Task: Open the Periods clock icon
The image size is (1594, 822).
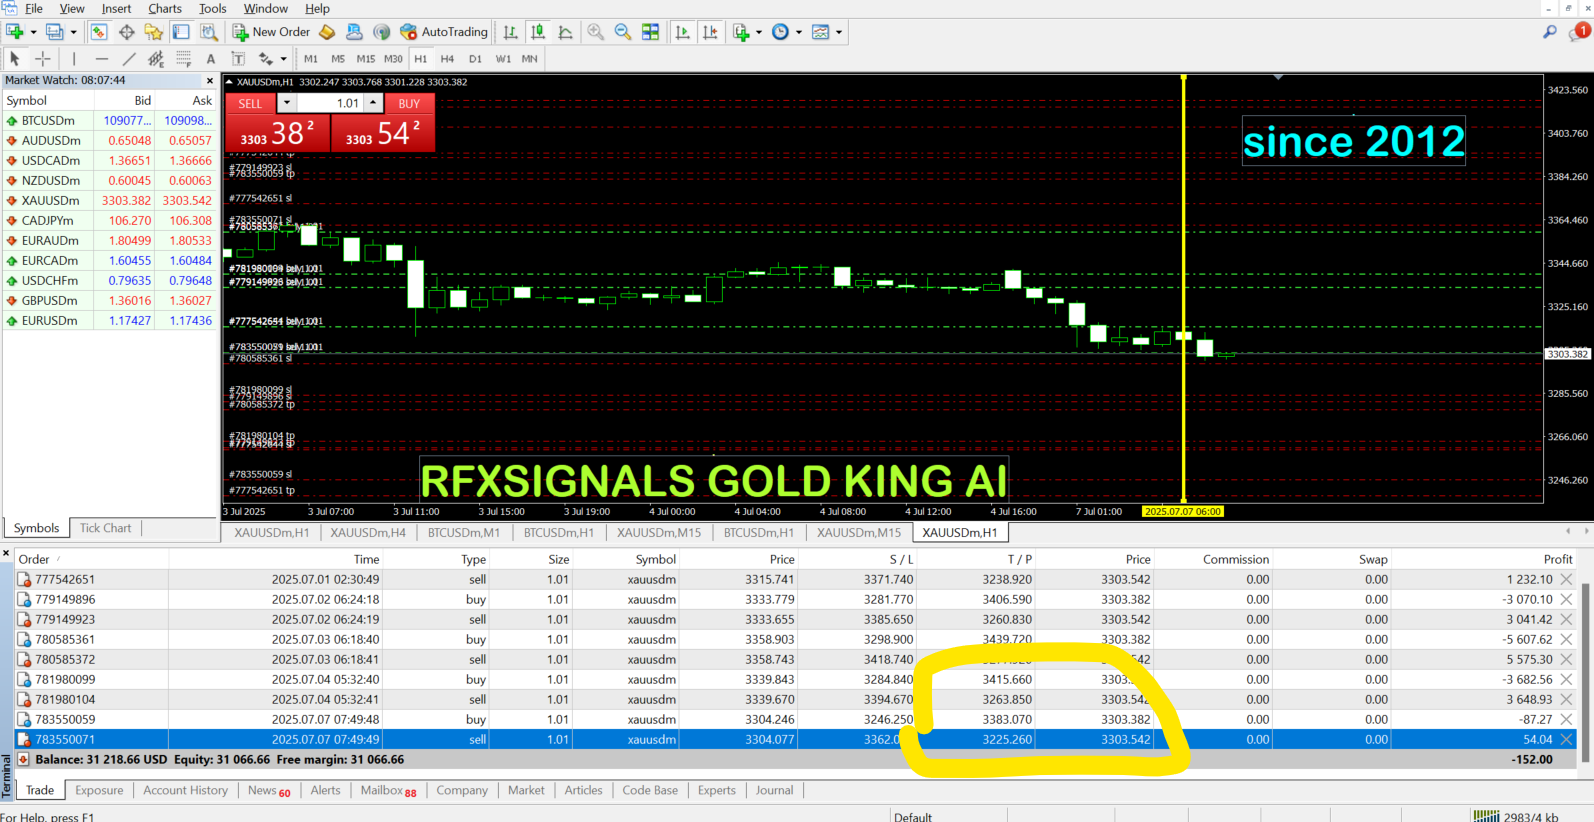Action: tap(781, 32)
